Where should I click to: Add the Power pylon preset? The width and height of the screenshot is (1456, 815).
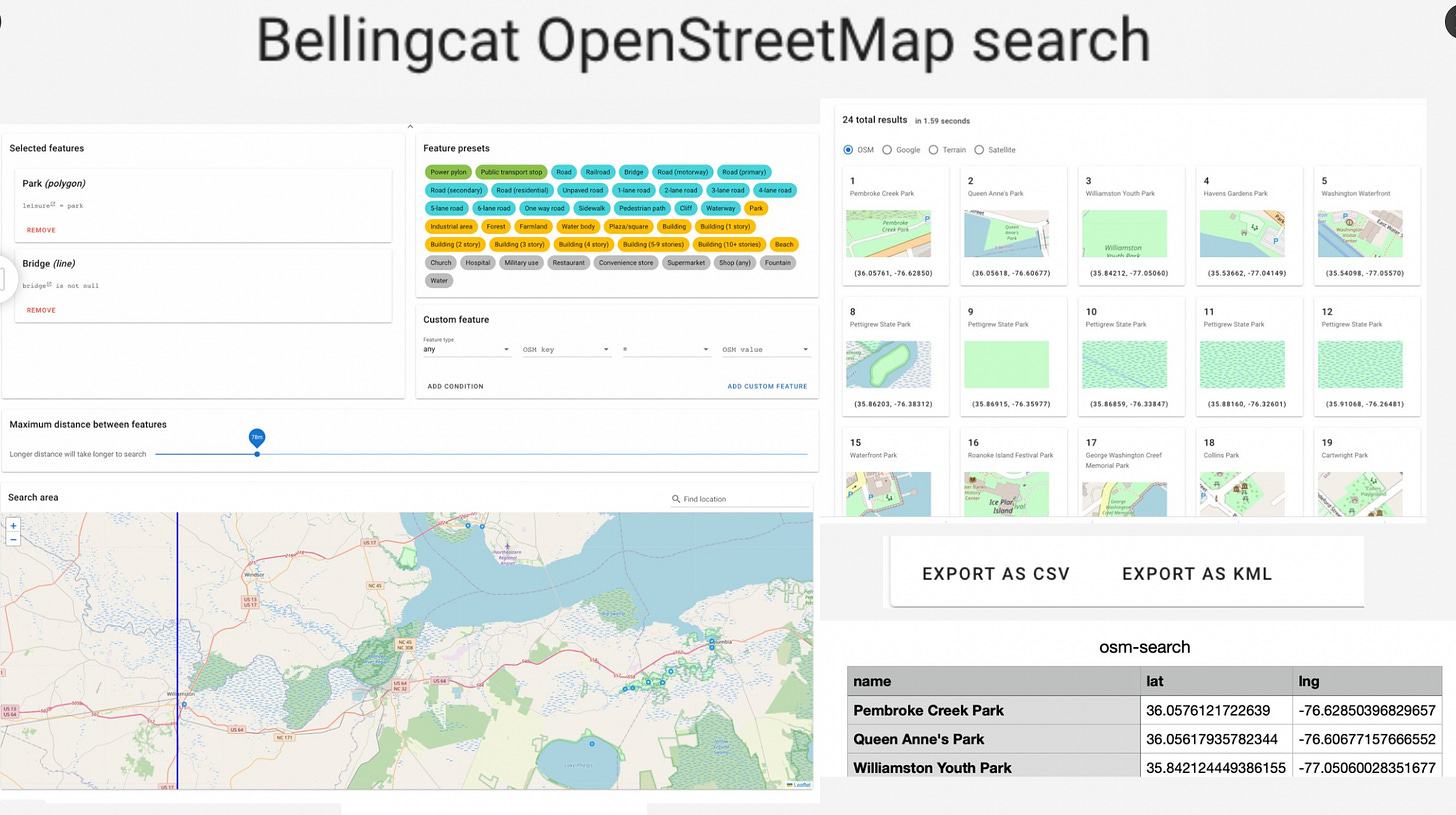click(448, 172)
